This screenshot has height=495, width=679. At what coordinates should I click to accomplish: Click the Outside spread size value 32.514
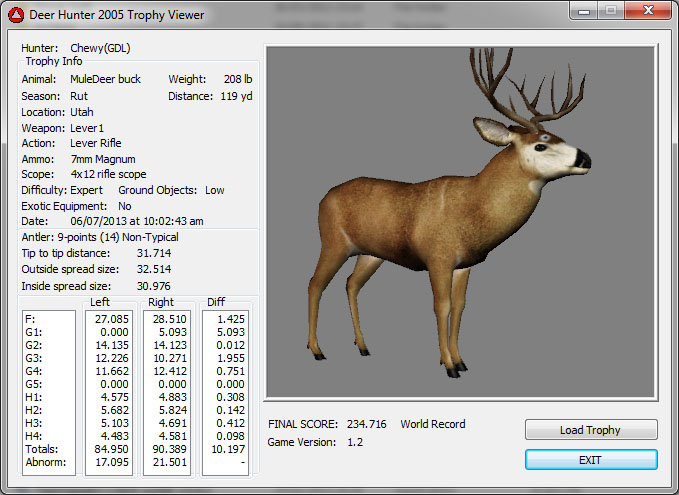pos(154,269)
